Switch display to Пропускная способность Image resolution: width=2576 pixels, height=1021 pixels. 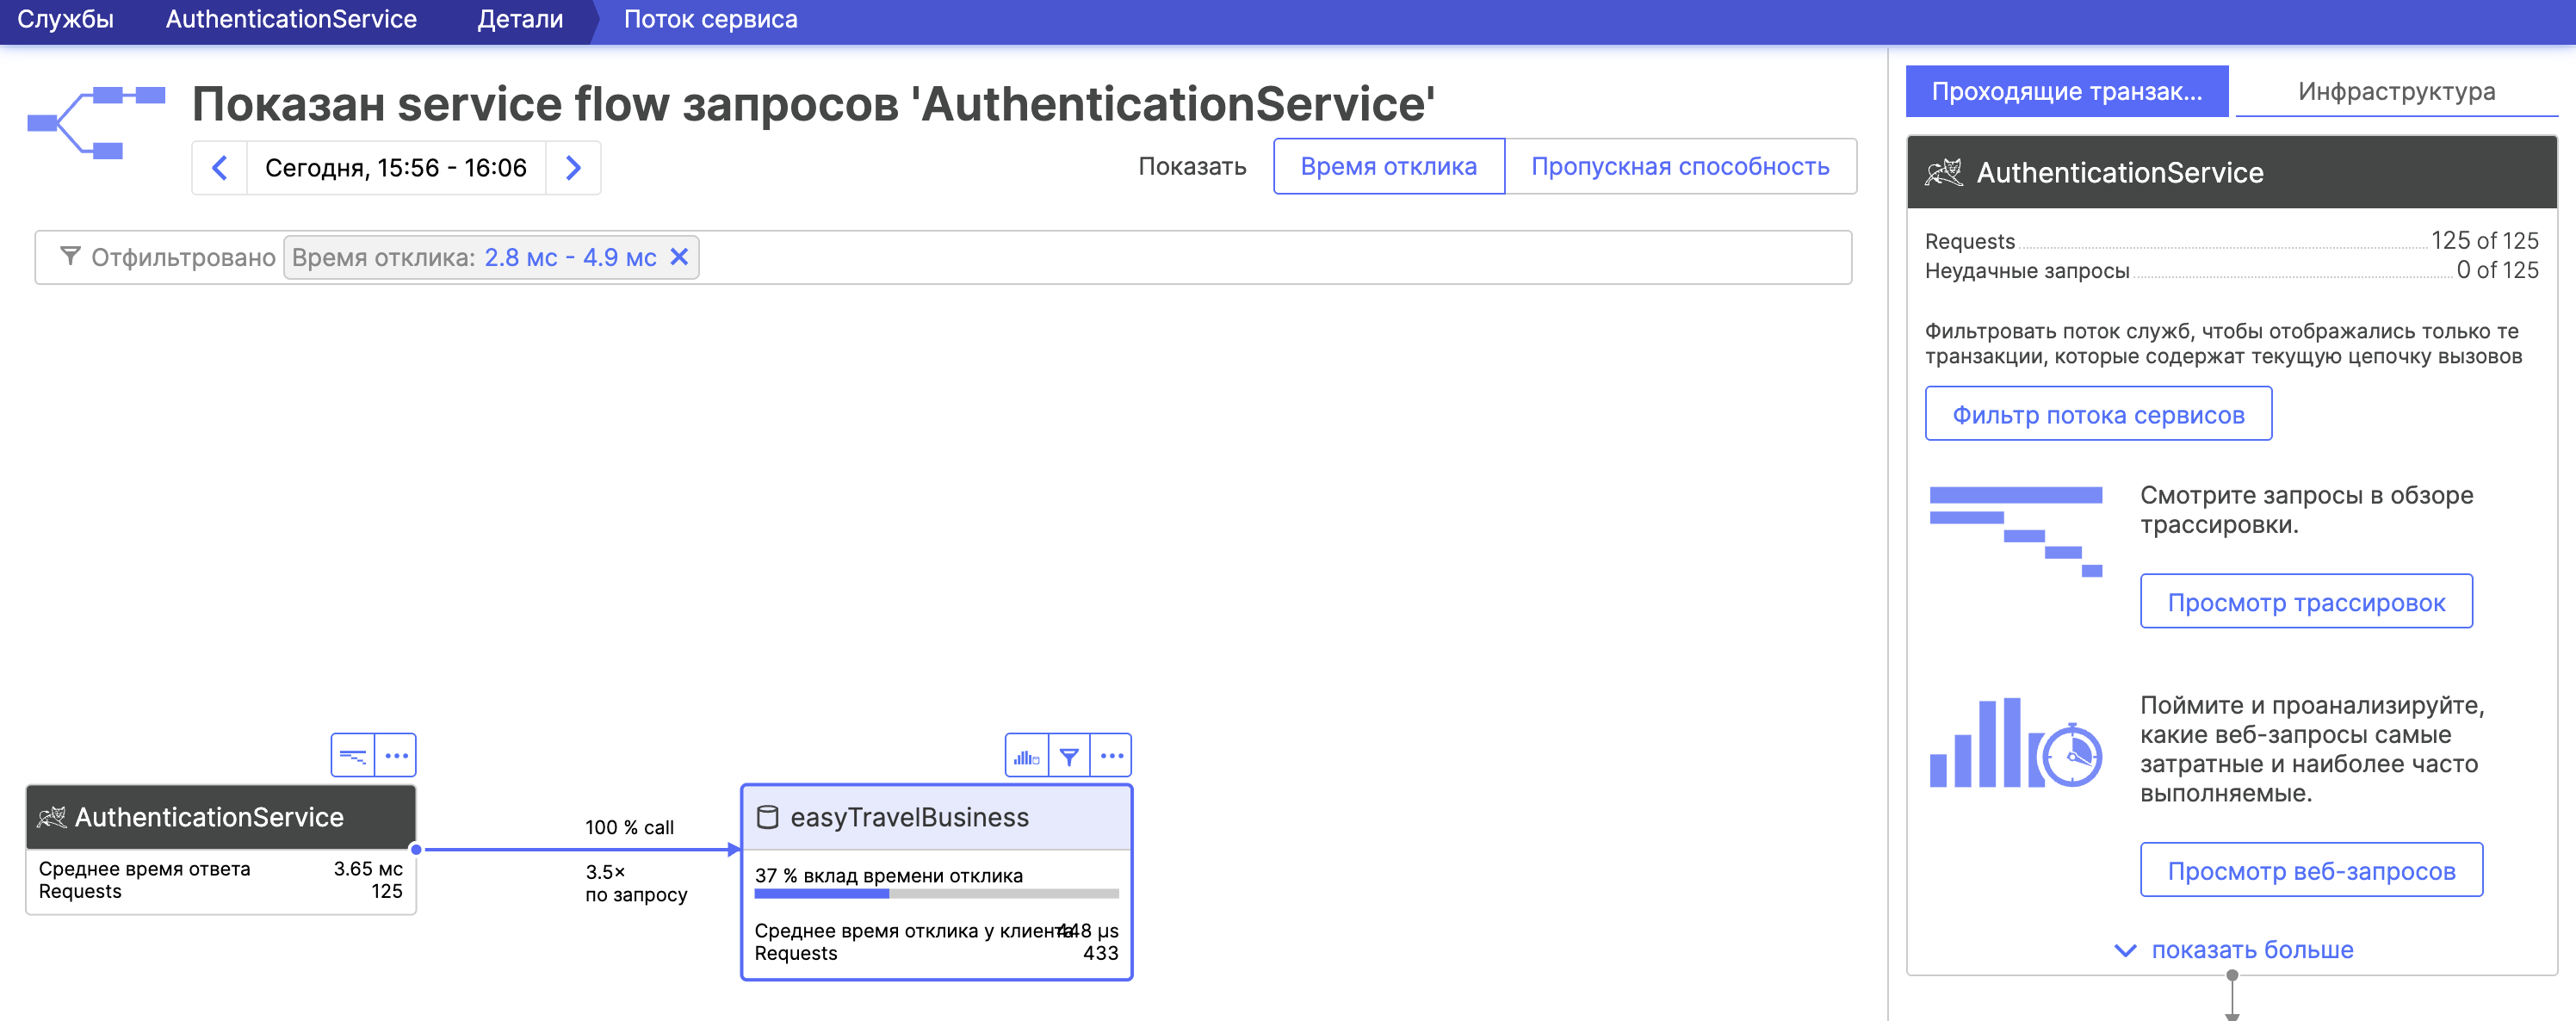[1680, 166]
